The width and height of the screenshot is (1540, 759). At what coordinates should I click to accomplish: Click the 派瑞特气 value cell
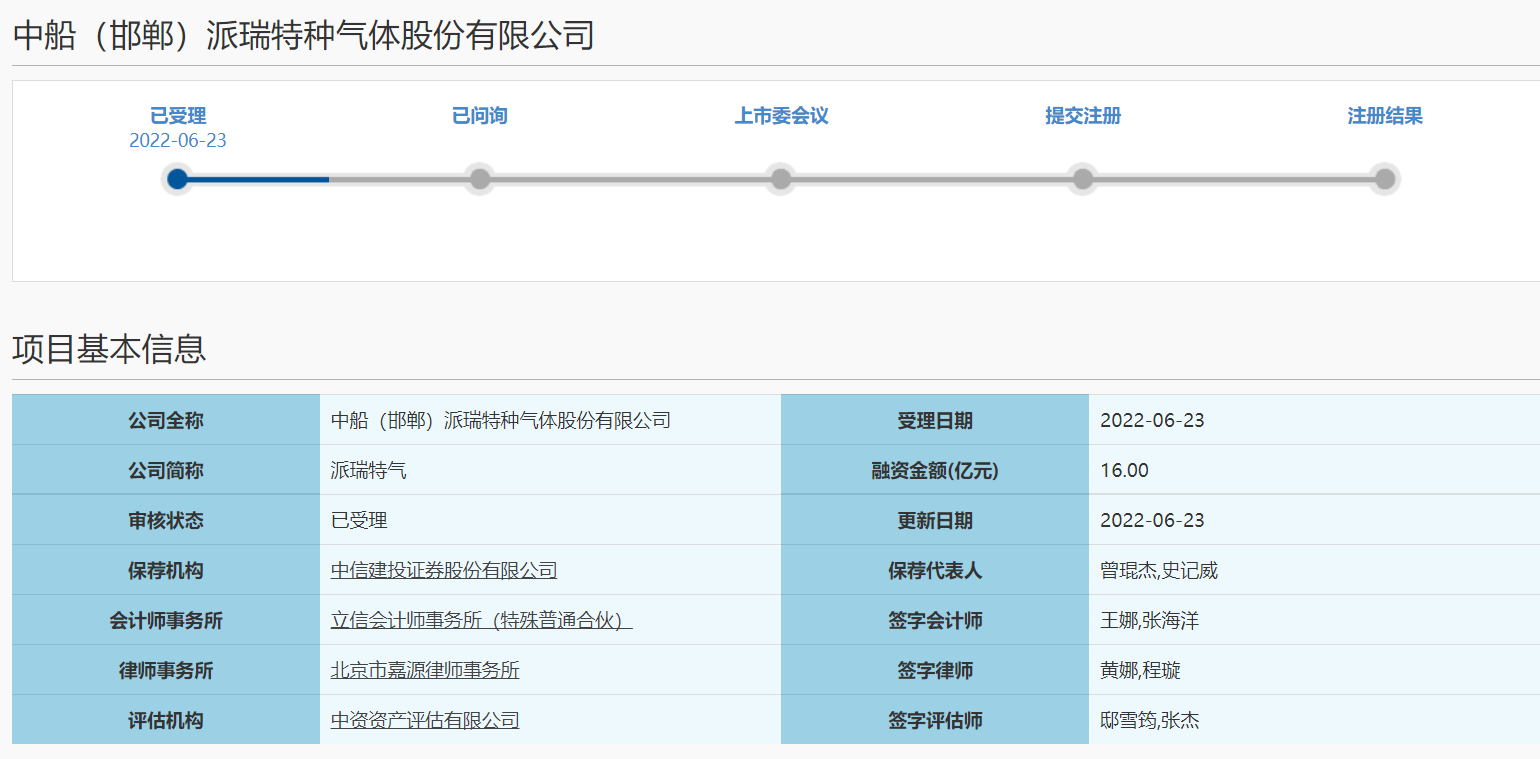point(550,470)
